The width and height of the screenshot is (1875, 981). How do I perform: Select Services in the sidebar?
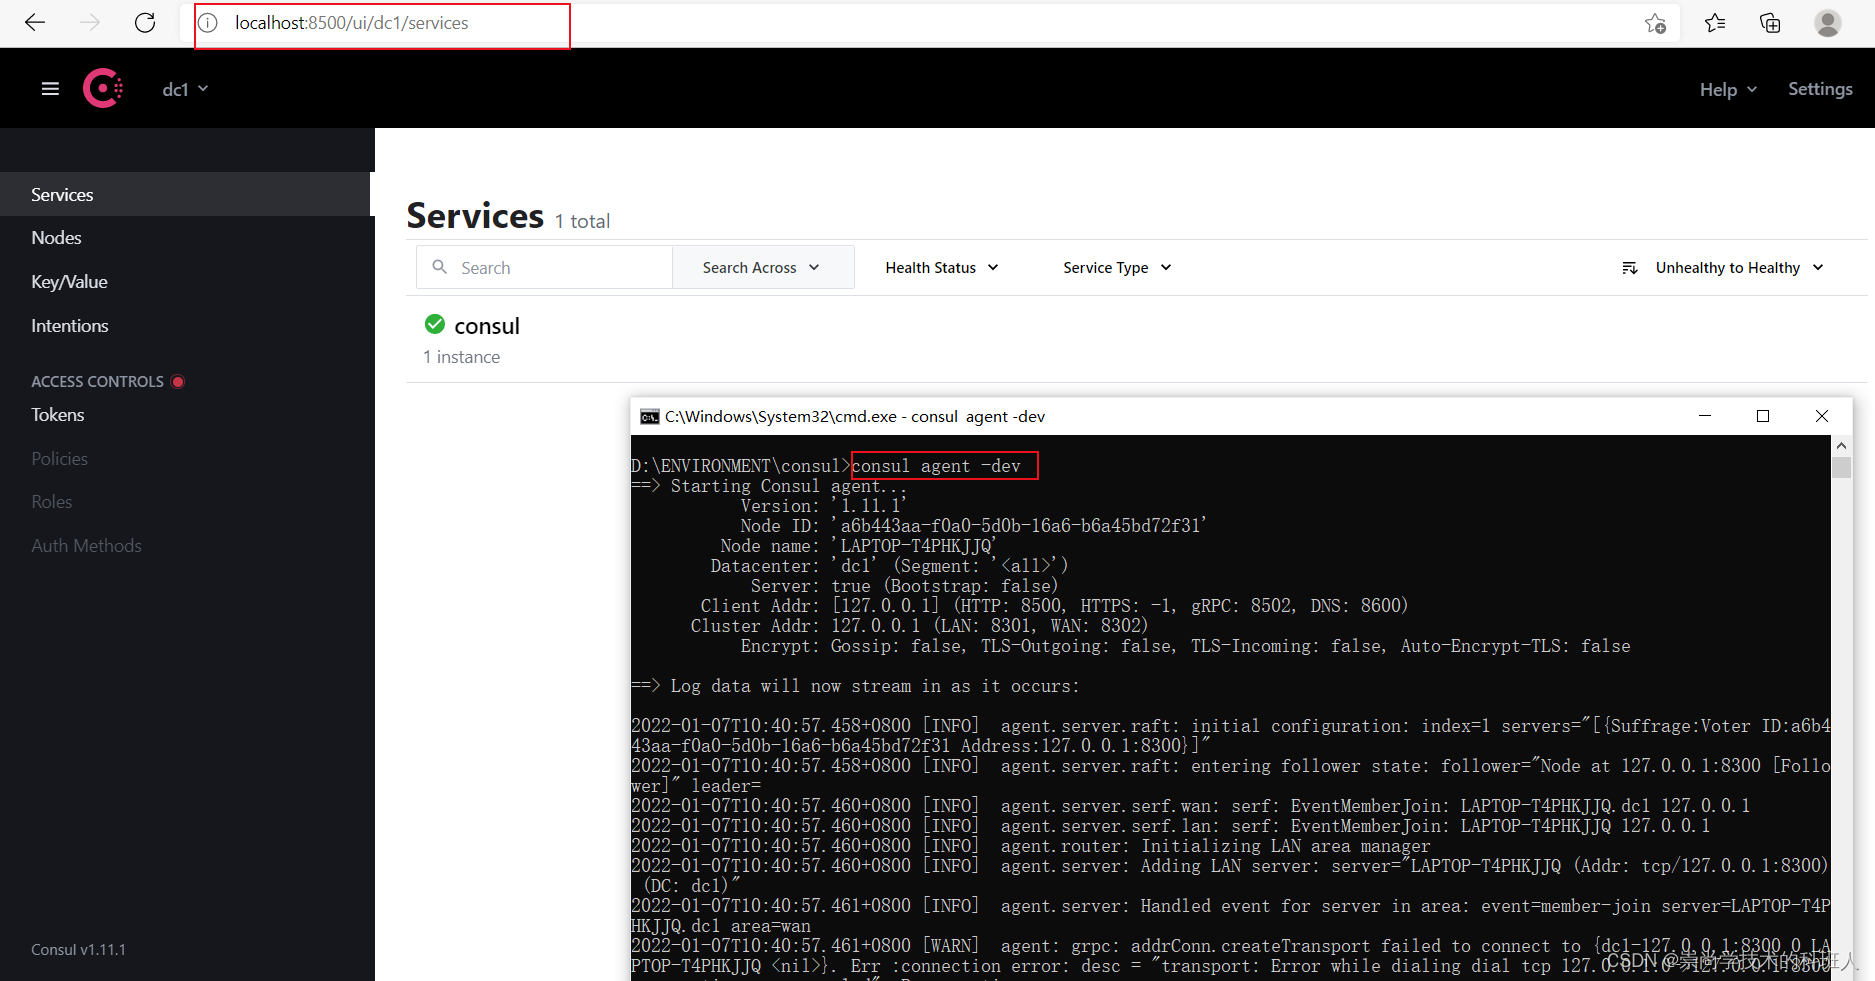pos(185,194)
